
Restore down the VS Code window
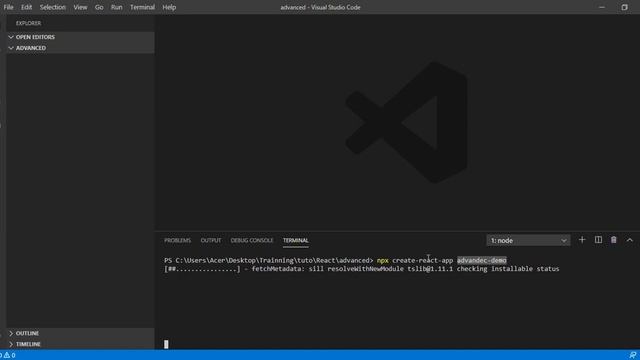tap(624, 7)
